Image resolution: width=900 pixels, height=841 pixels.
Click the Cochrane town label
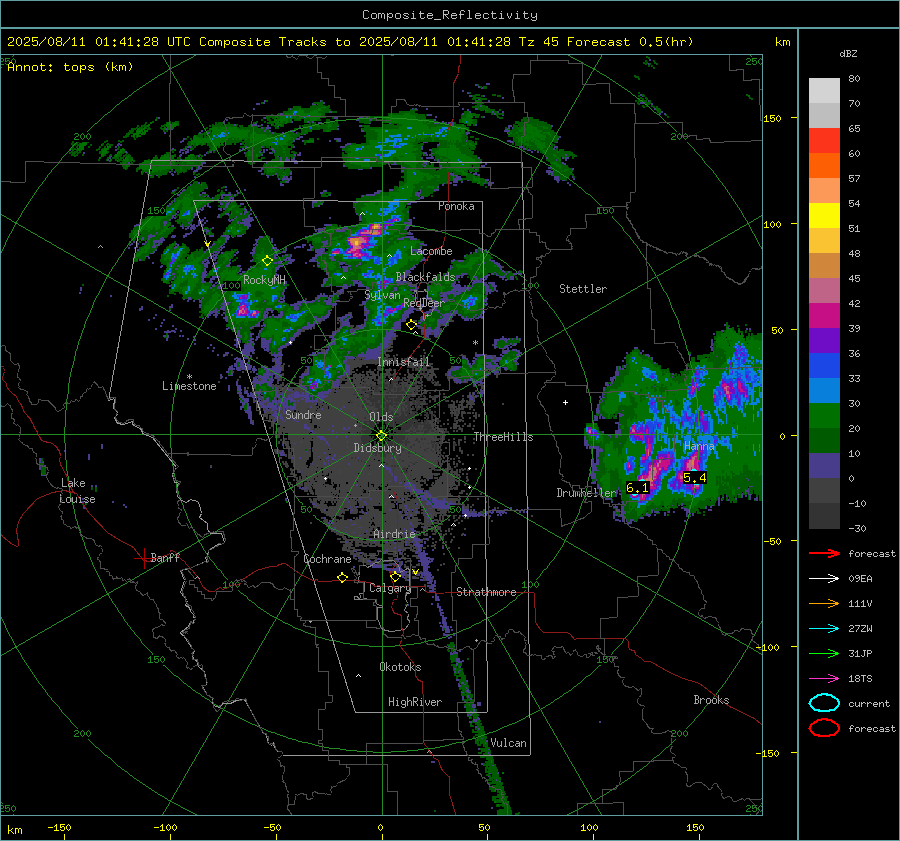[327, 559]
